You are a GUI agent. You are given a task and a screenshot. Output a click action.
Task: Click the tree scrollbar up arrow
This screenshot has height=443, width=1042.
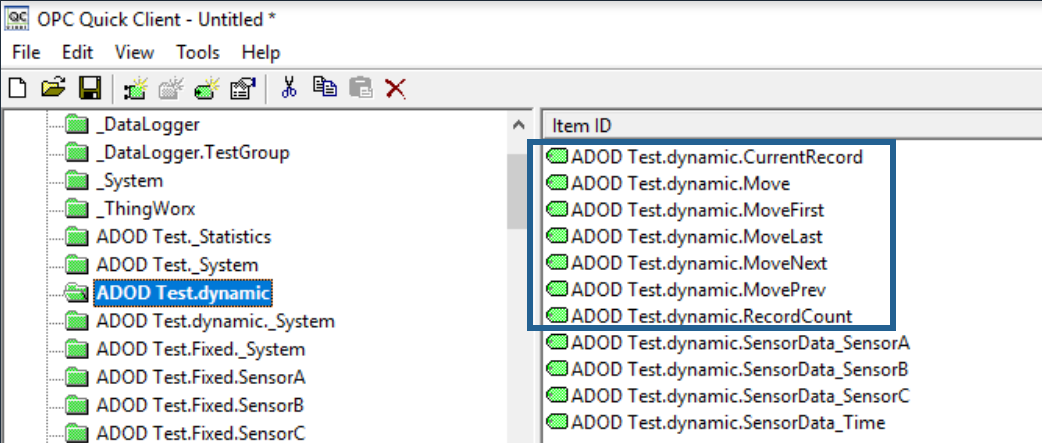(x=519, y=125)
